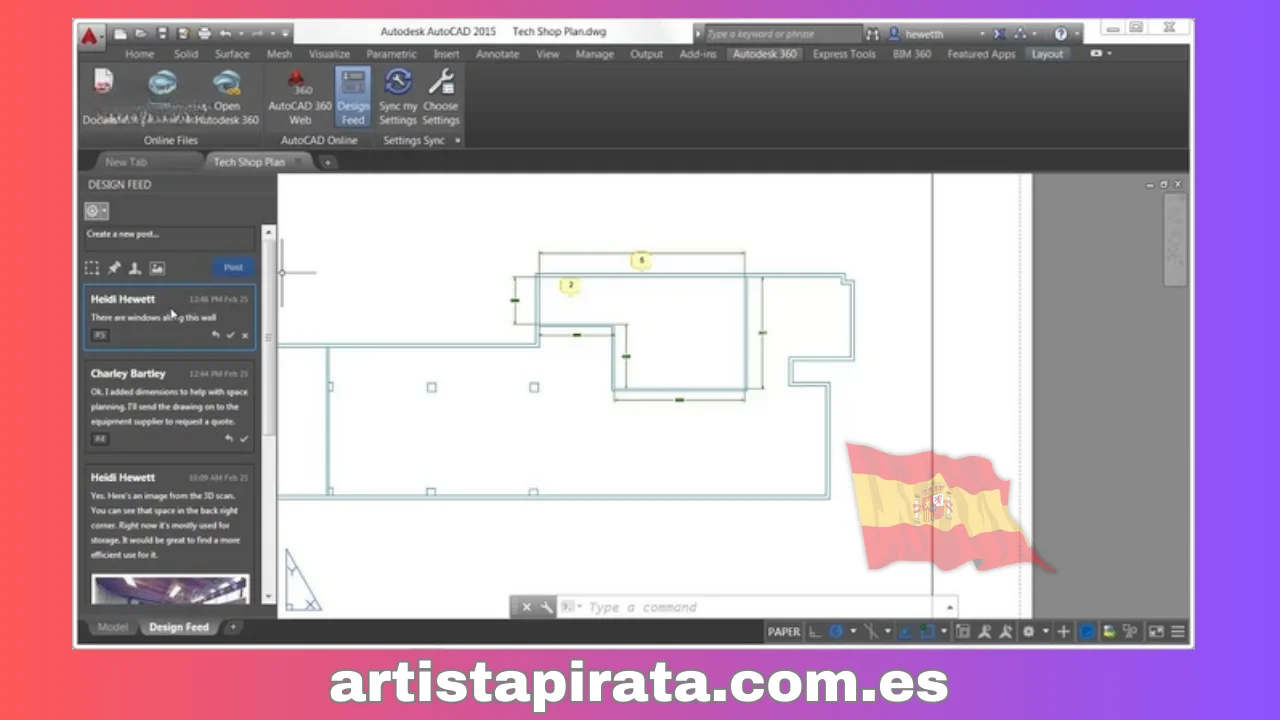Click the bubble 2 marker on drawing
The height and width of the screenshot is (720, 1280).
(x=570, y=286)
